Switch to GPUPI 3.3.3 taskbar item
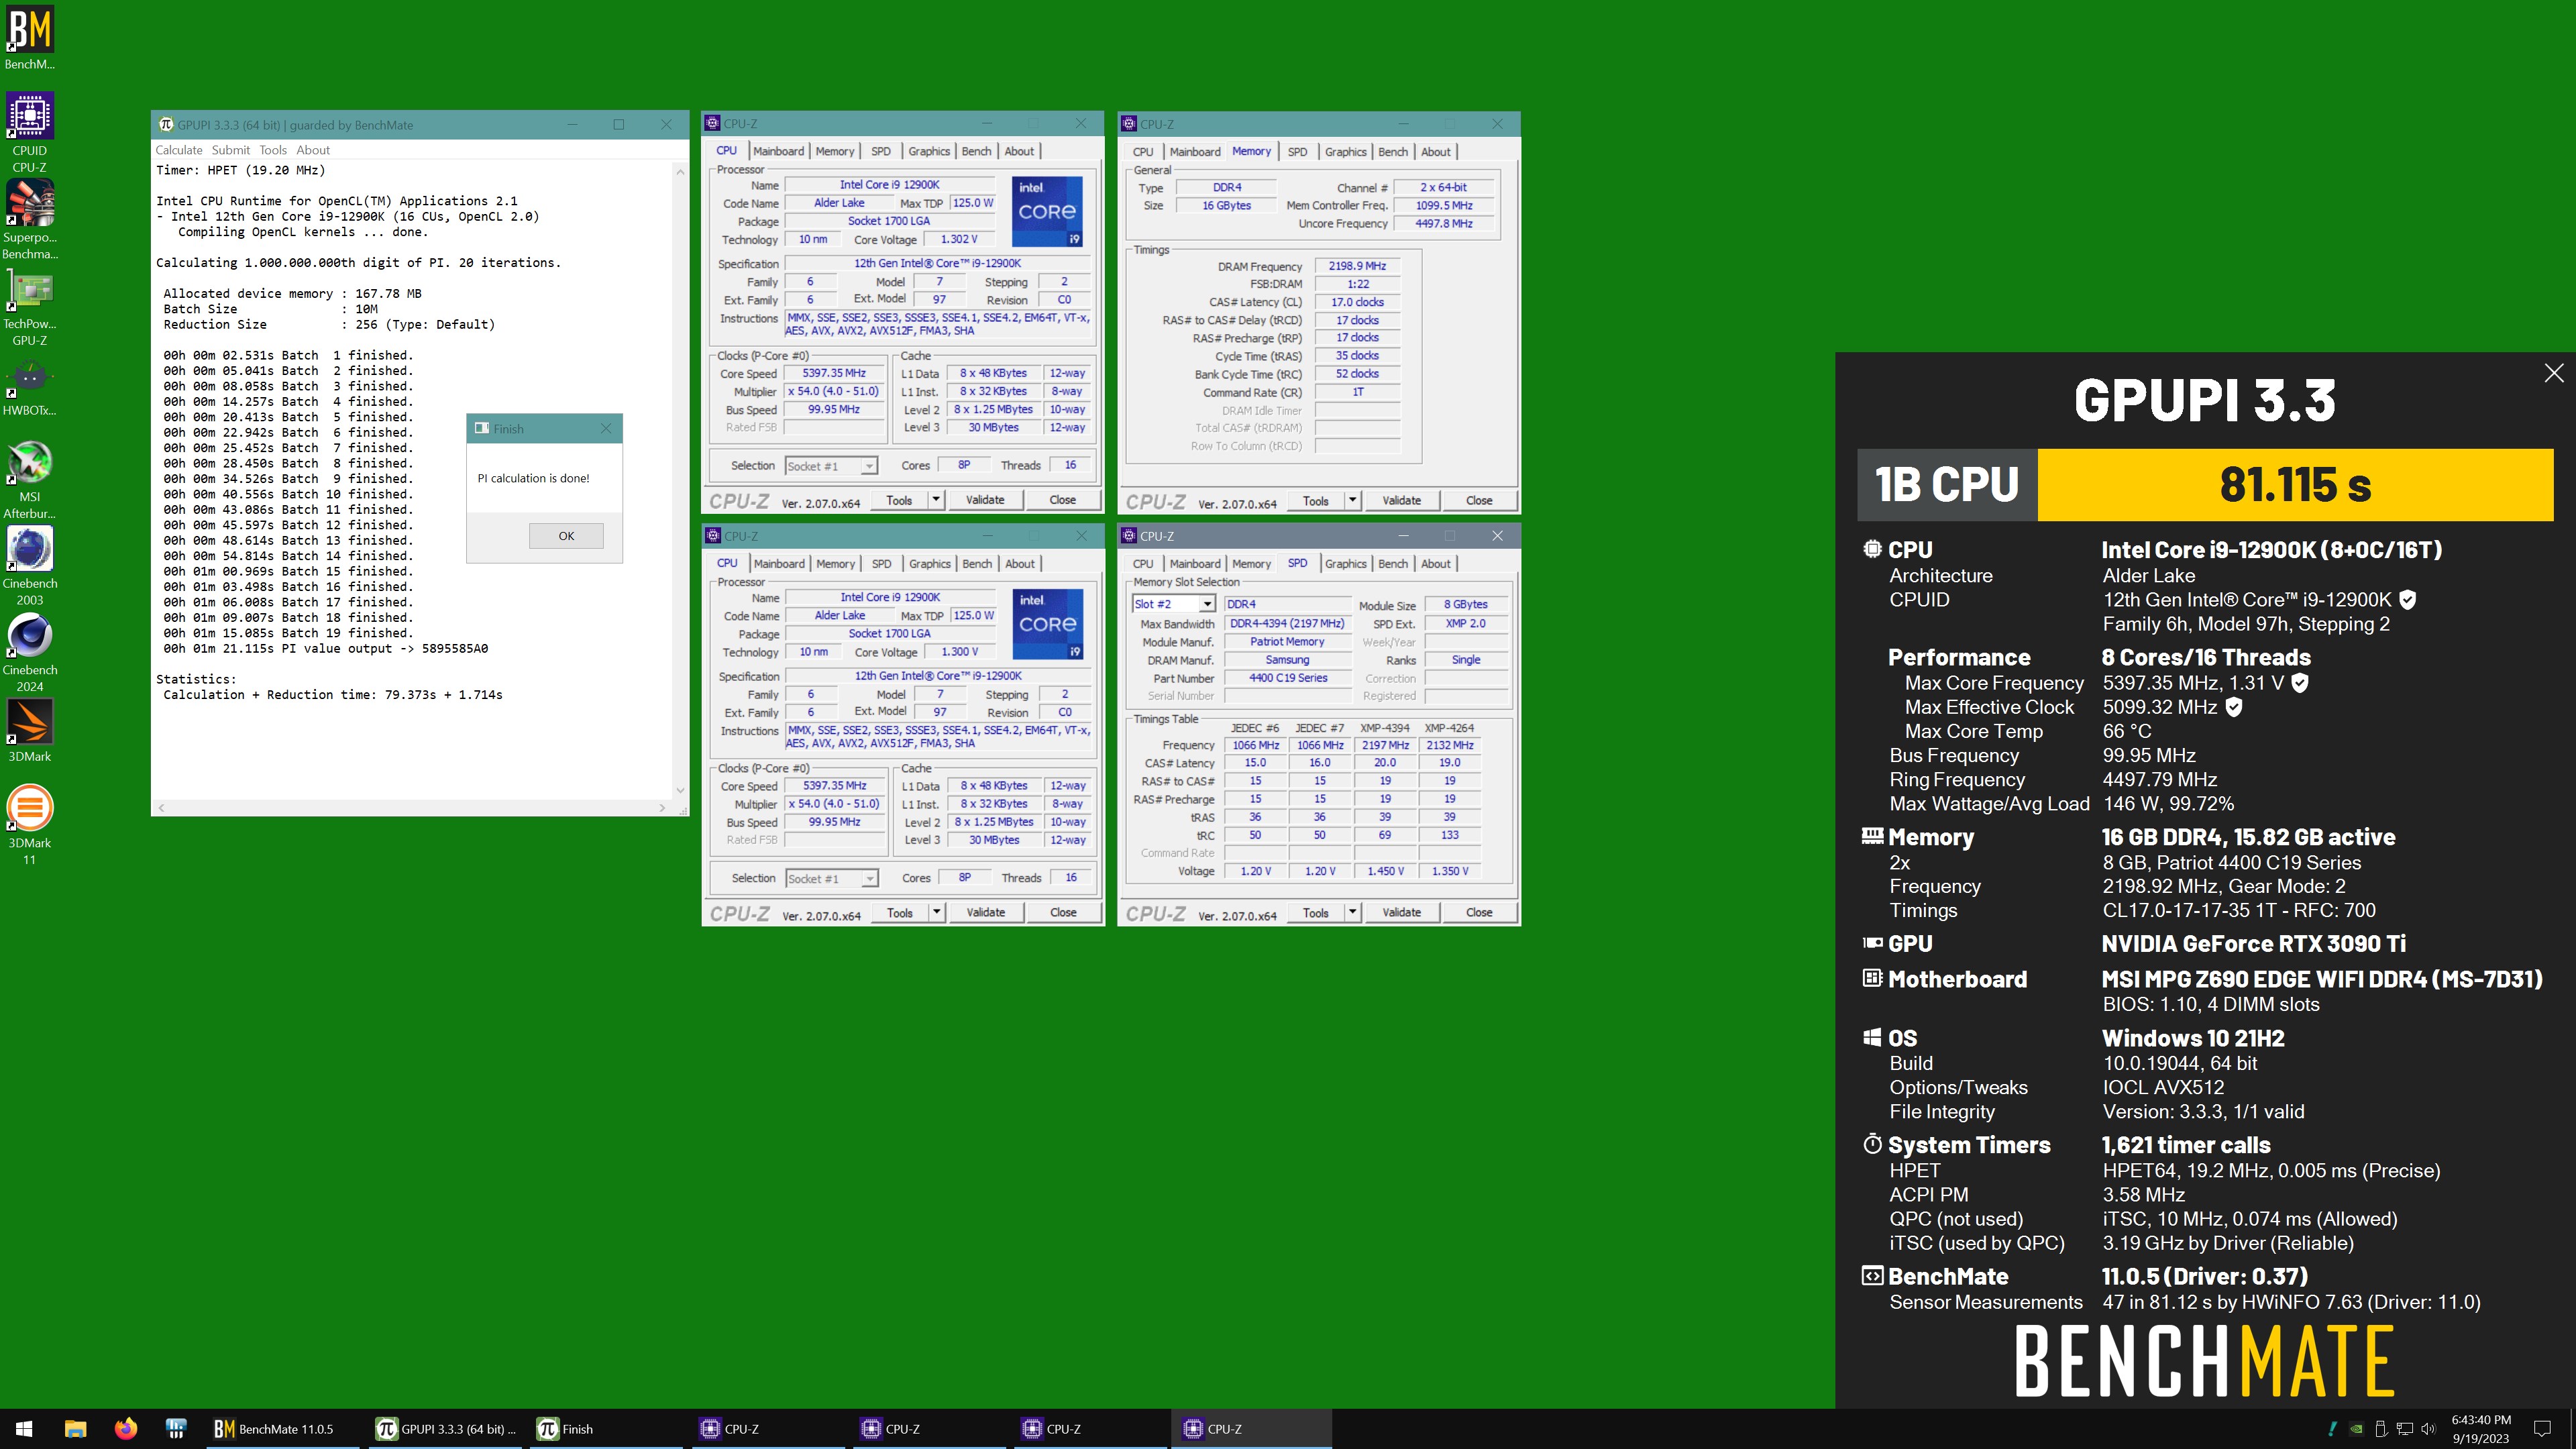The height and width of the screenshot is (1449, 2576). pos(445,1429)
